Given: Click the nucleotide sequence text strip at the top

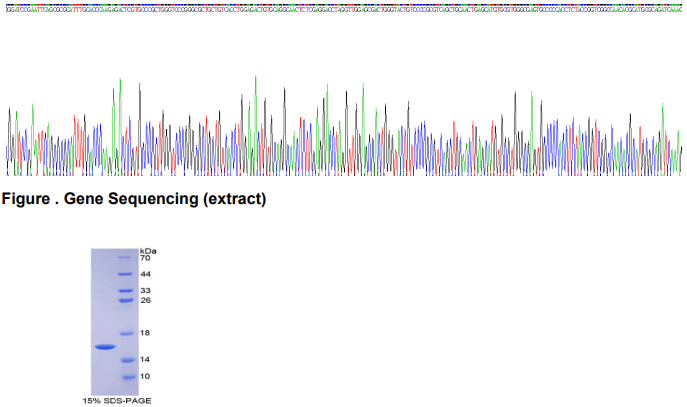Looking at the screenshot, I should [x=344, y=9].
